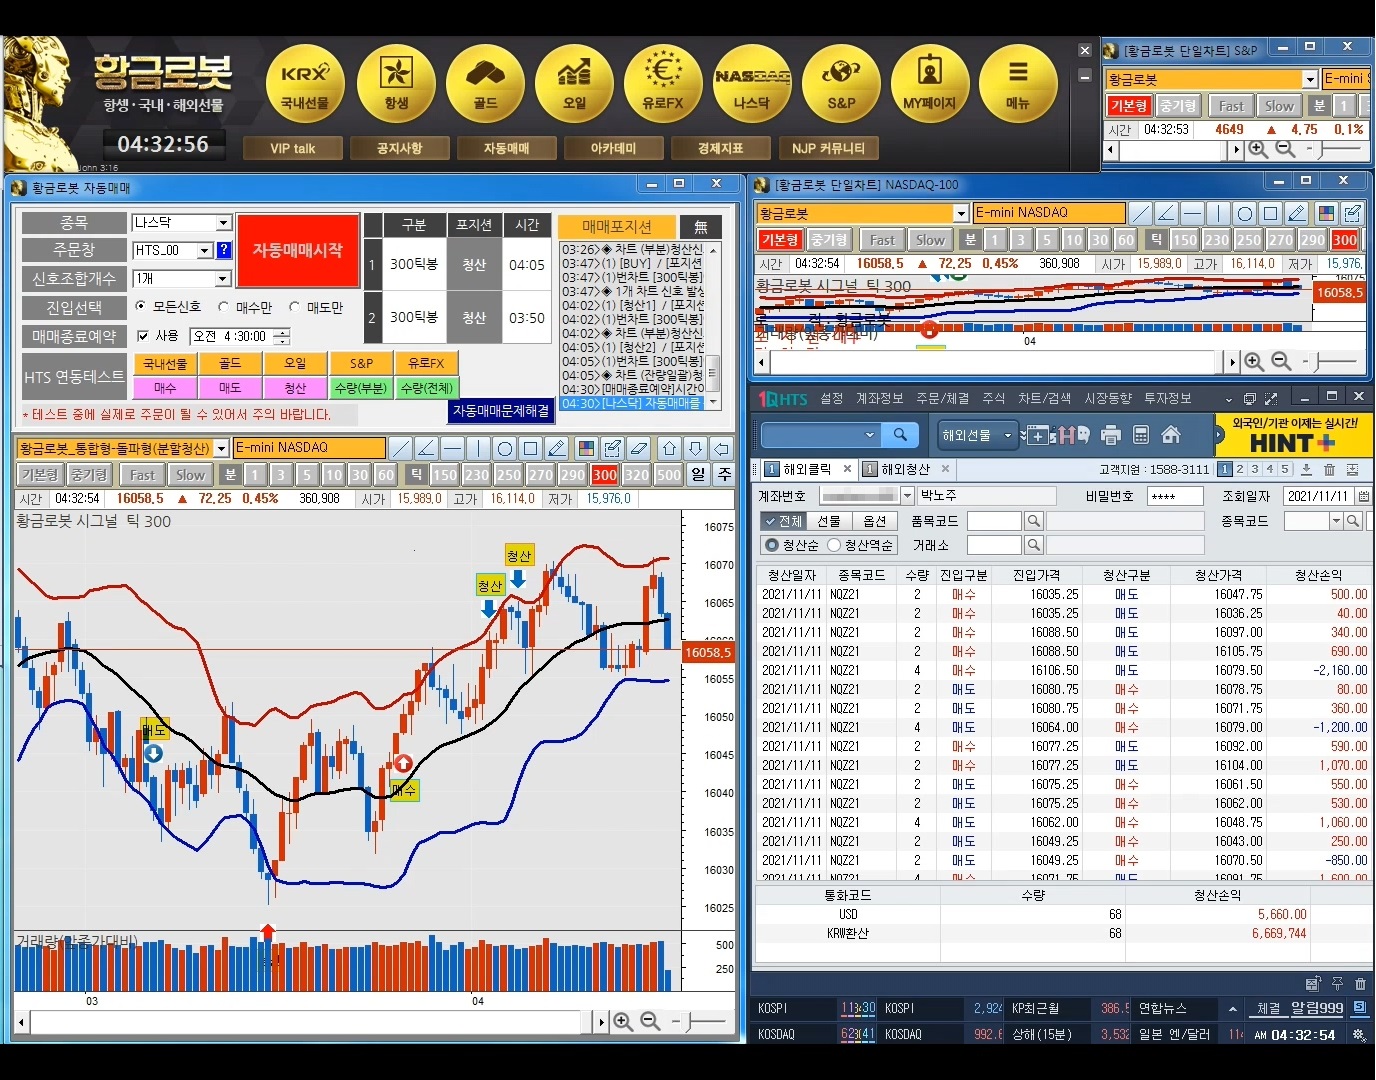Open 황금로봇 dropdown in NASDAQ-100 chart window

(x=961, y=213)
